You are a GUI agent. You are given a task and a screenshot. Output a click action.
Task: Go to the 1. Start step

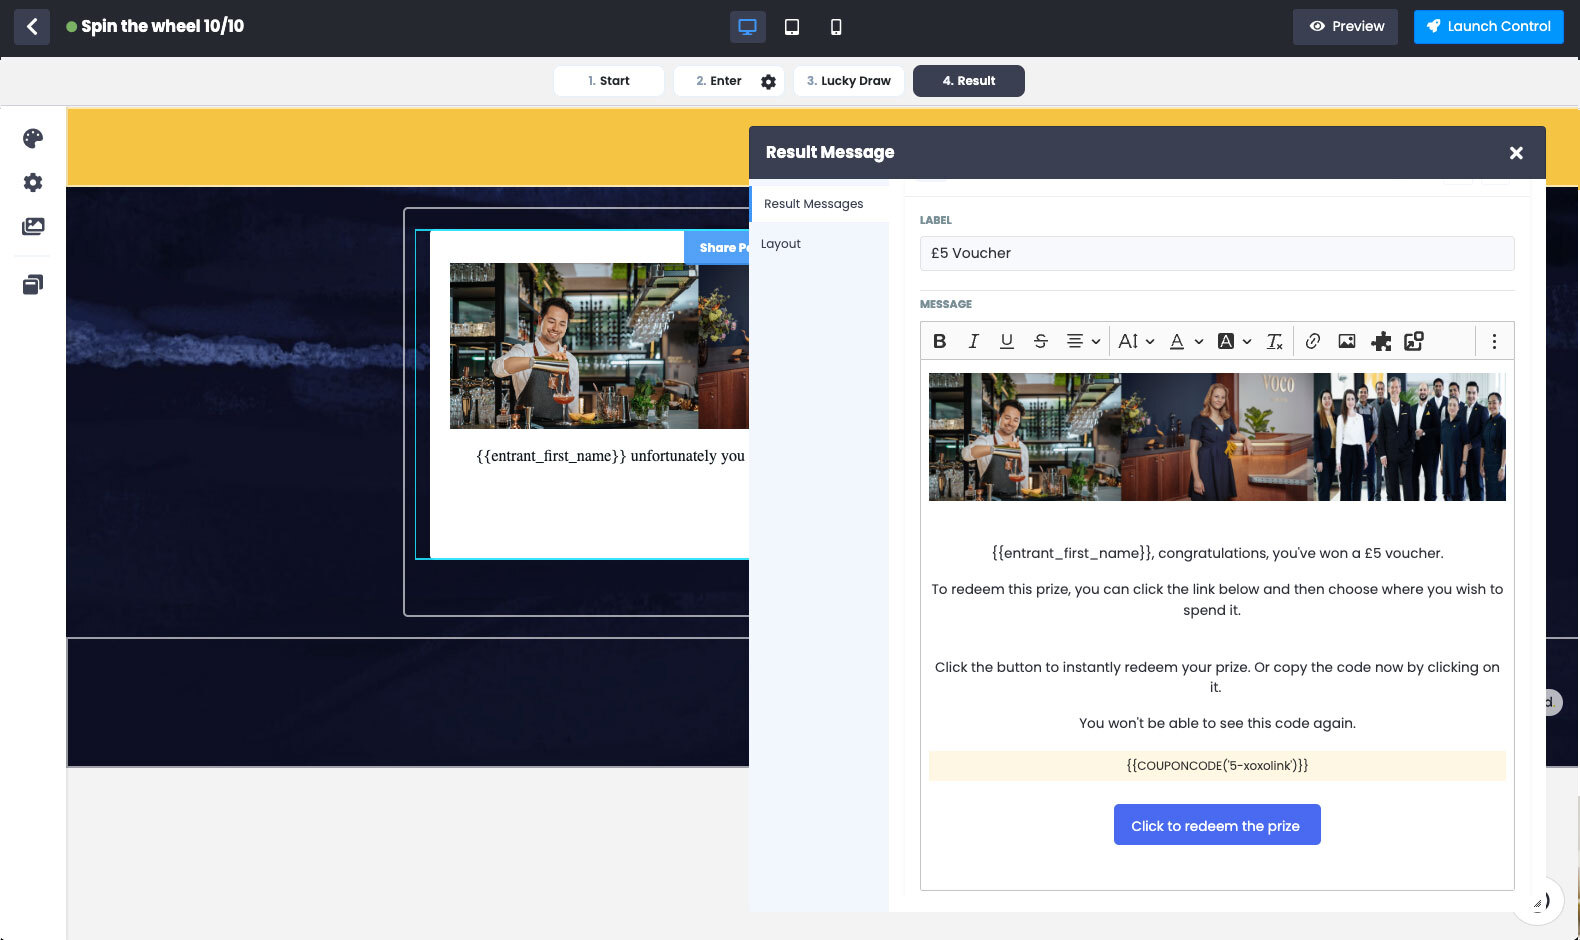[609, 81]
